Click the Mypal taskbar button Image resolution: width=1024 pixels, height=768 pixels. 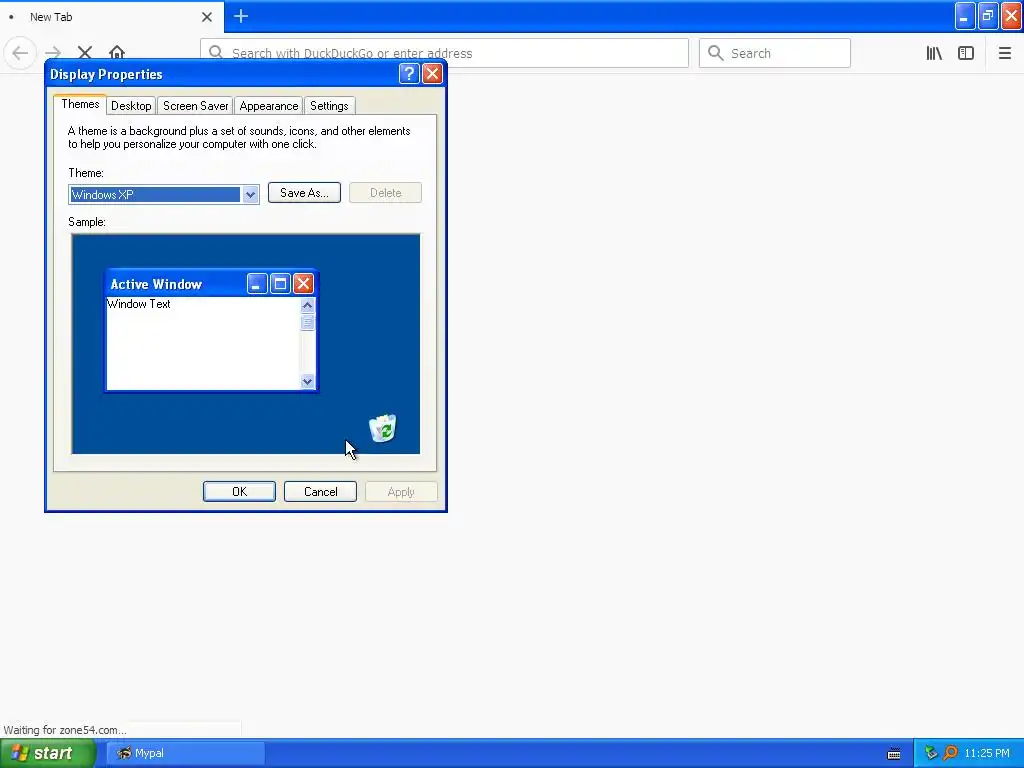tap(185, 753)
